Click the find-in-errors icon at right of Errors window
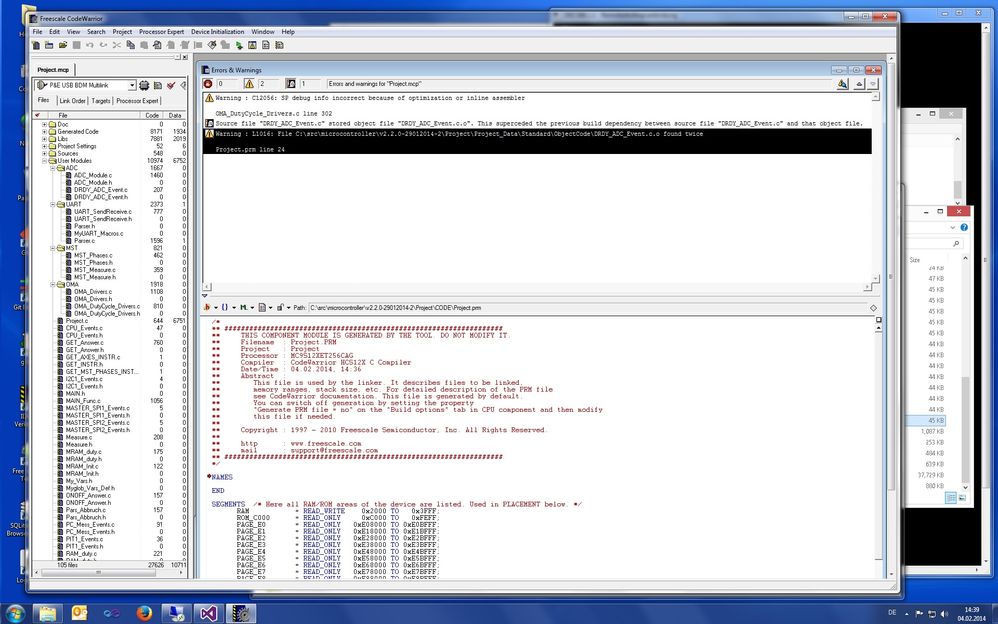Image resolution: width=998 pixels, height=624 pixels. coord(843,83)
